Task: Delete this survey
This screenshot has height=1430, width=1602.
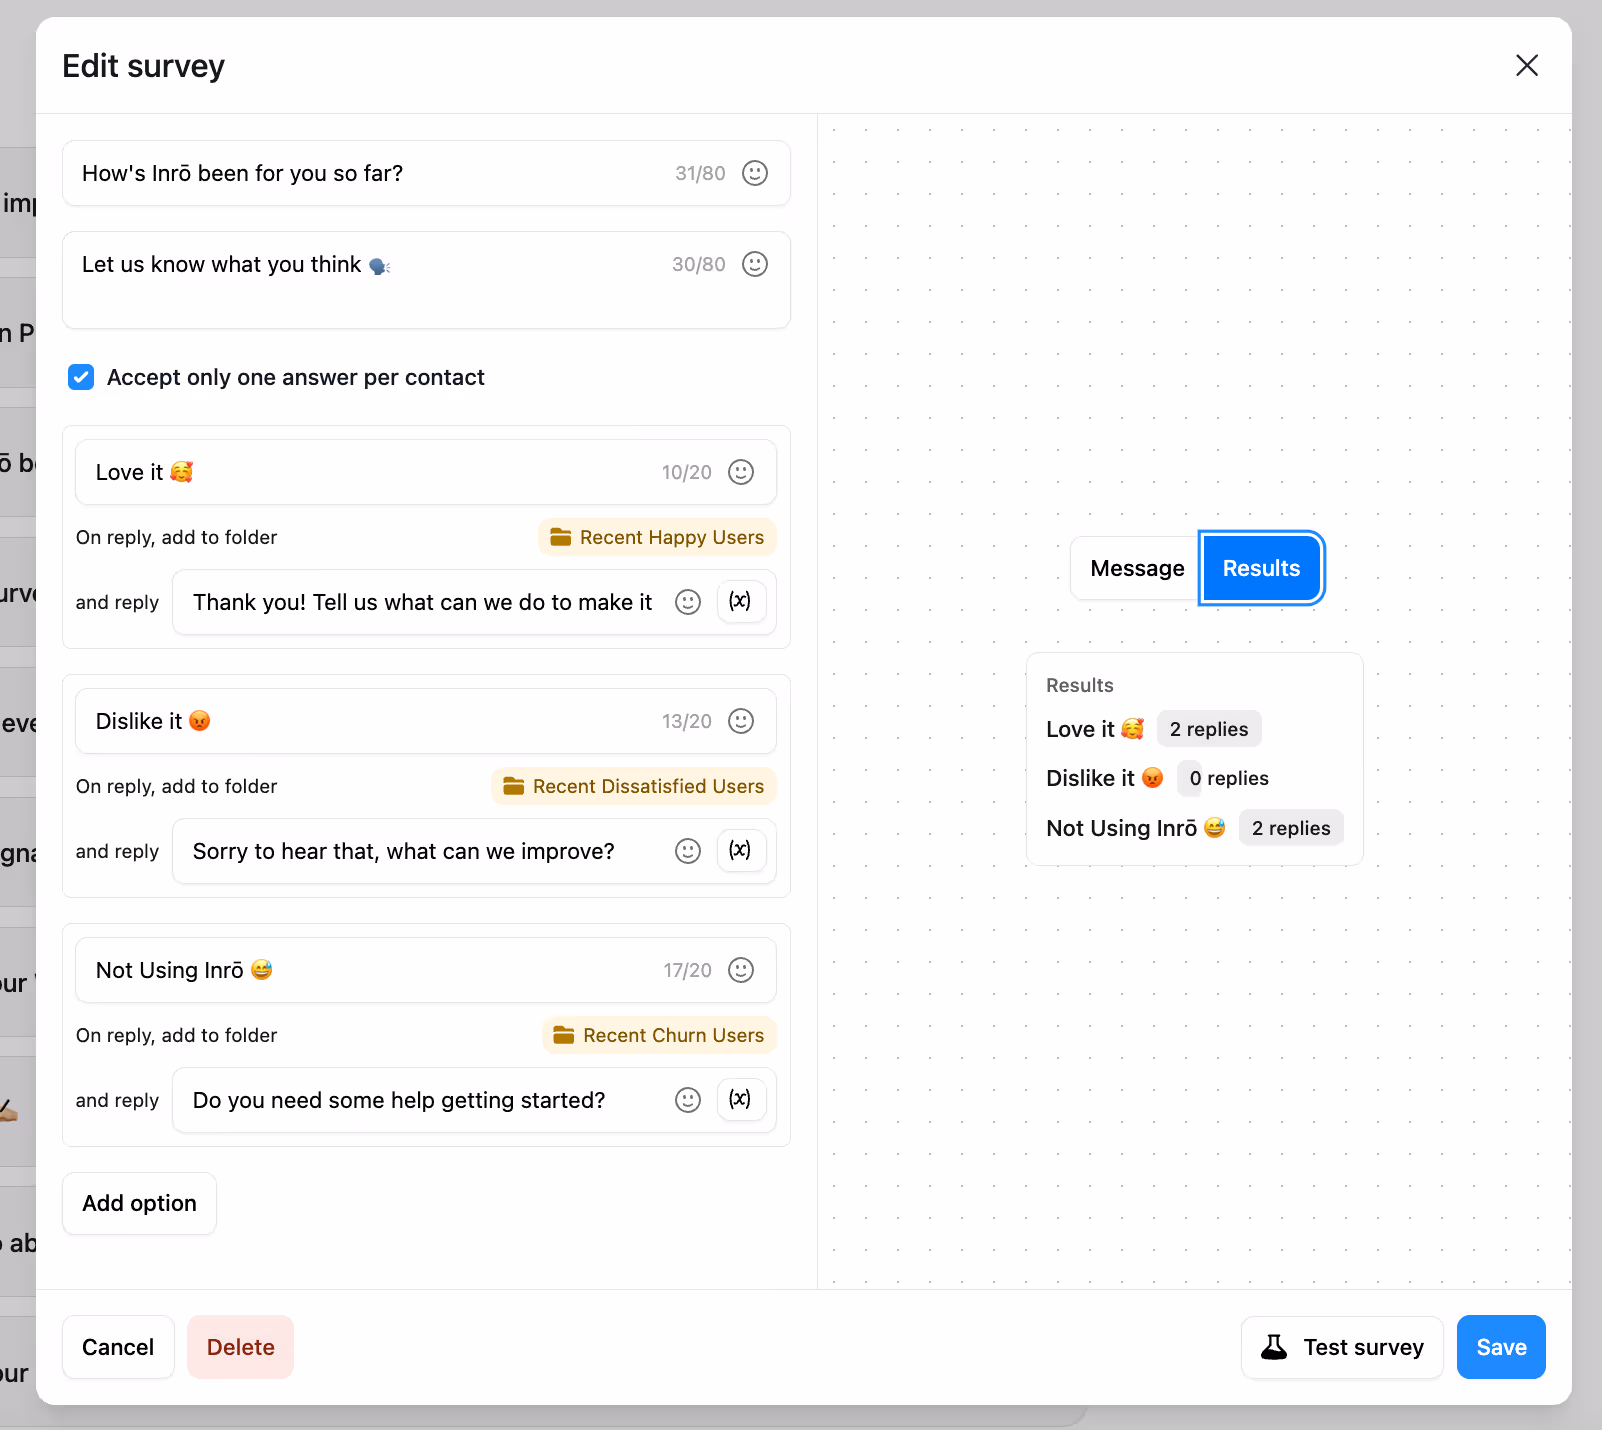Action: (240, 1347)
